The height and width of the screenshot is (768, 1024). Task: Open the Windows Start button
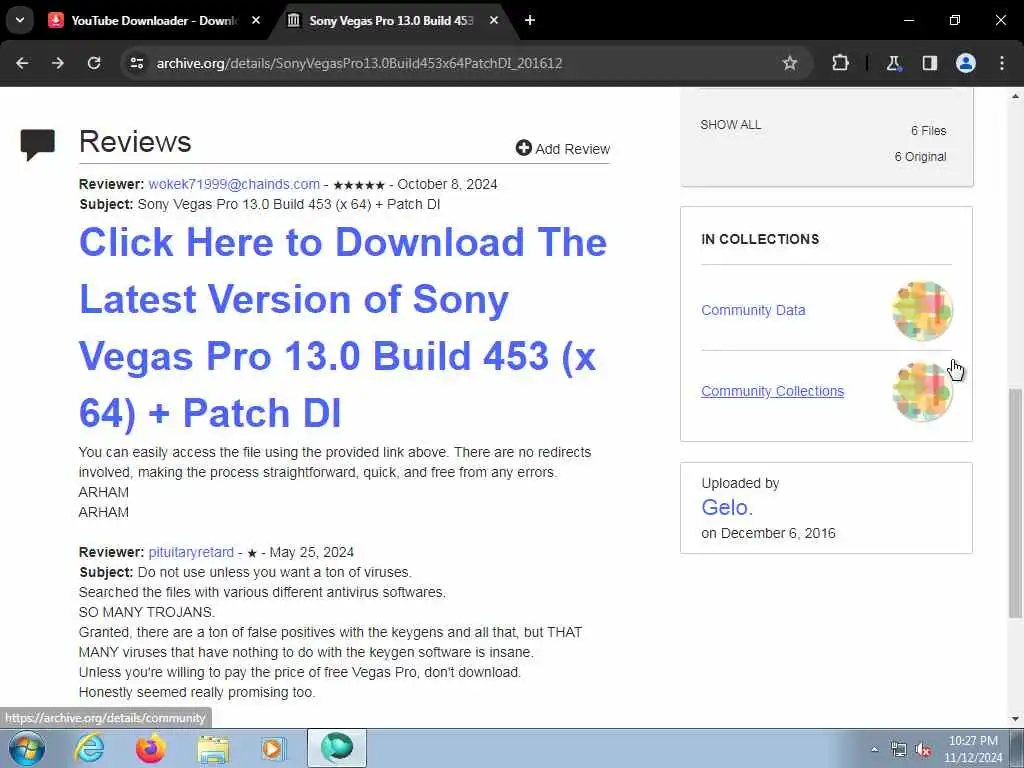[x=27, y=748]
